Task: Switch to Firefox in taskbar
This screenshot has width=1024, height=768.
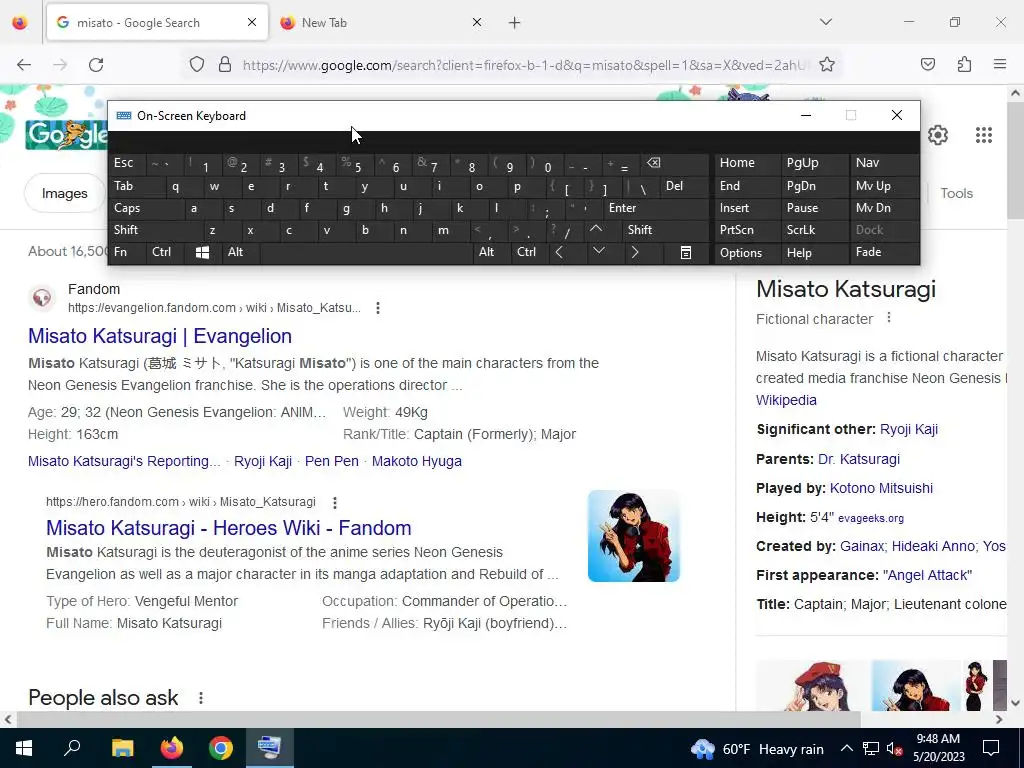Action: (172, 748)
